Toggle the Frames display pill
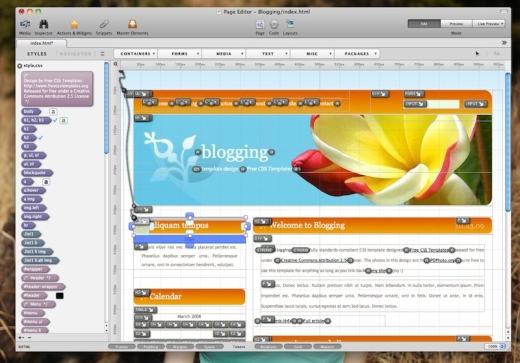 coord(122,347)
